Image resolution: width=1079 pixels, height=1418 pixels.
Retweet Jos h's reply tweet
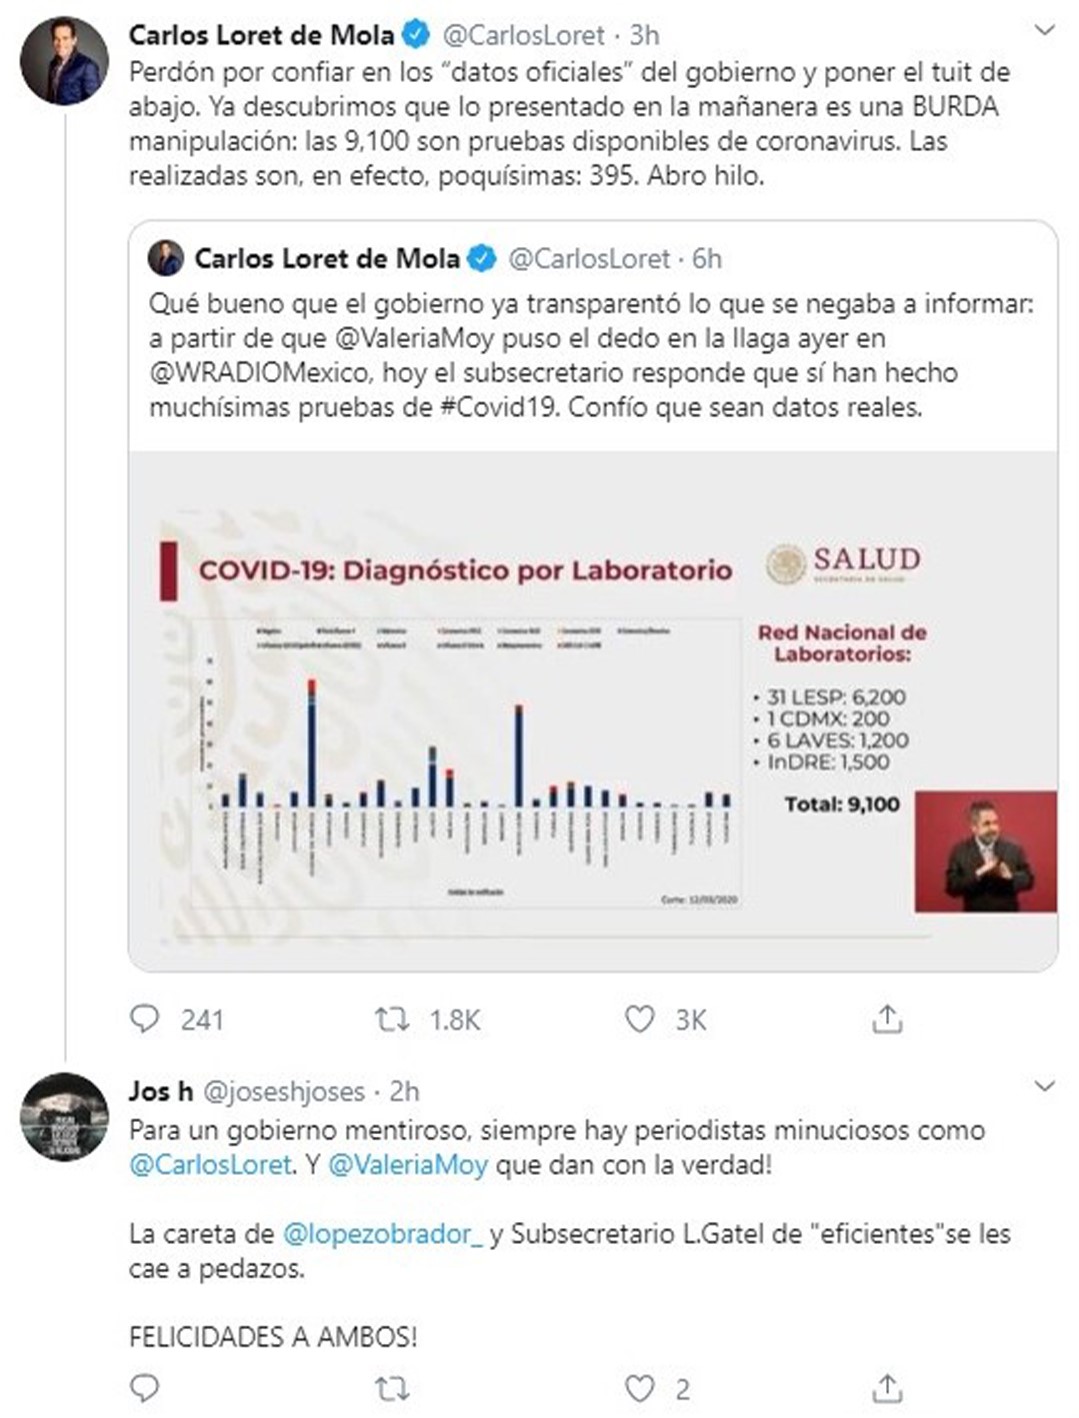(391, 1388)
